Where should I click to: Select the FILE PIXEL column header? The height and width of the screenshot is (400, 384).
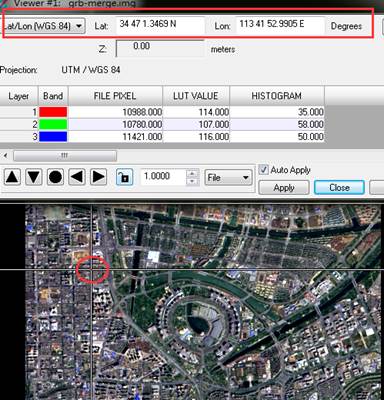click(x=115, y=96)
